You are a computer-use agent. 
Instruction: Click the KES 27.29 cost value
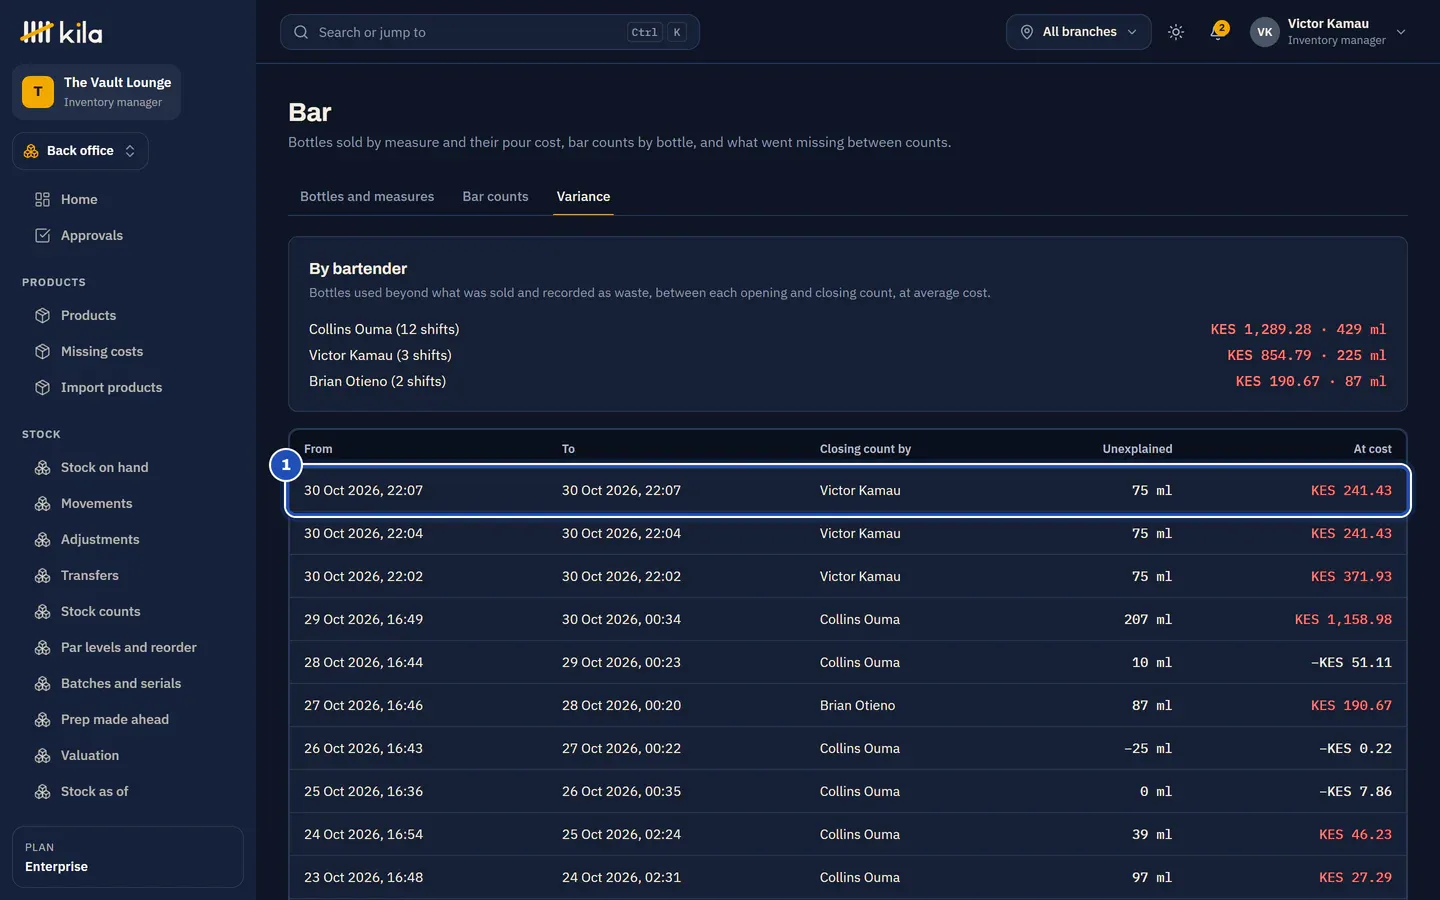click(1355, 877)
